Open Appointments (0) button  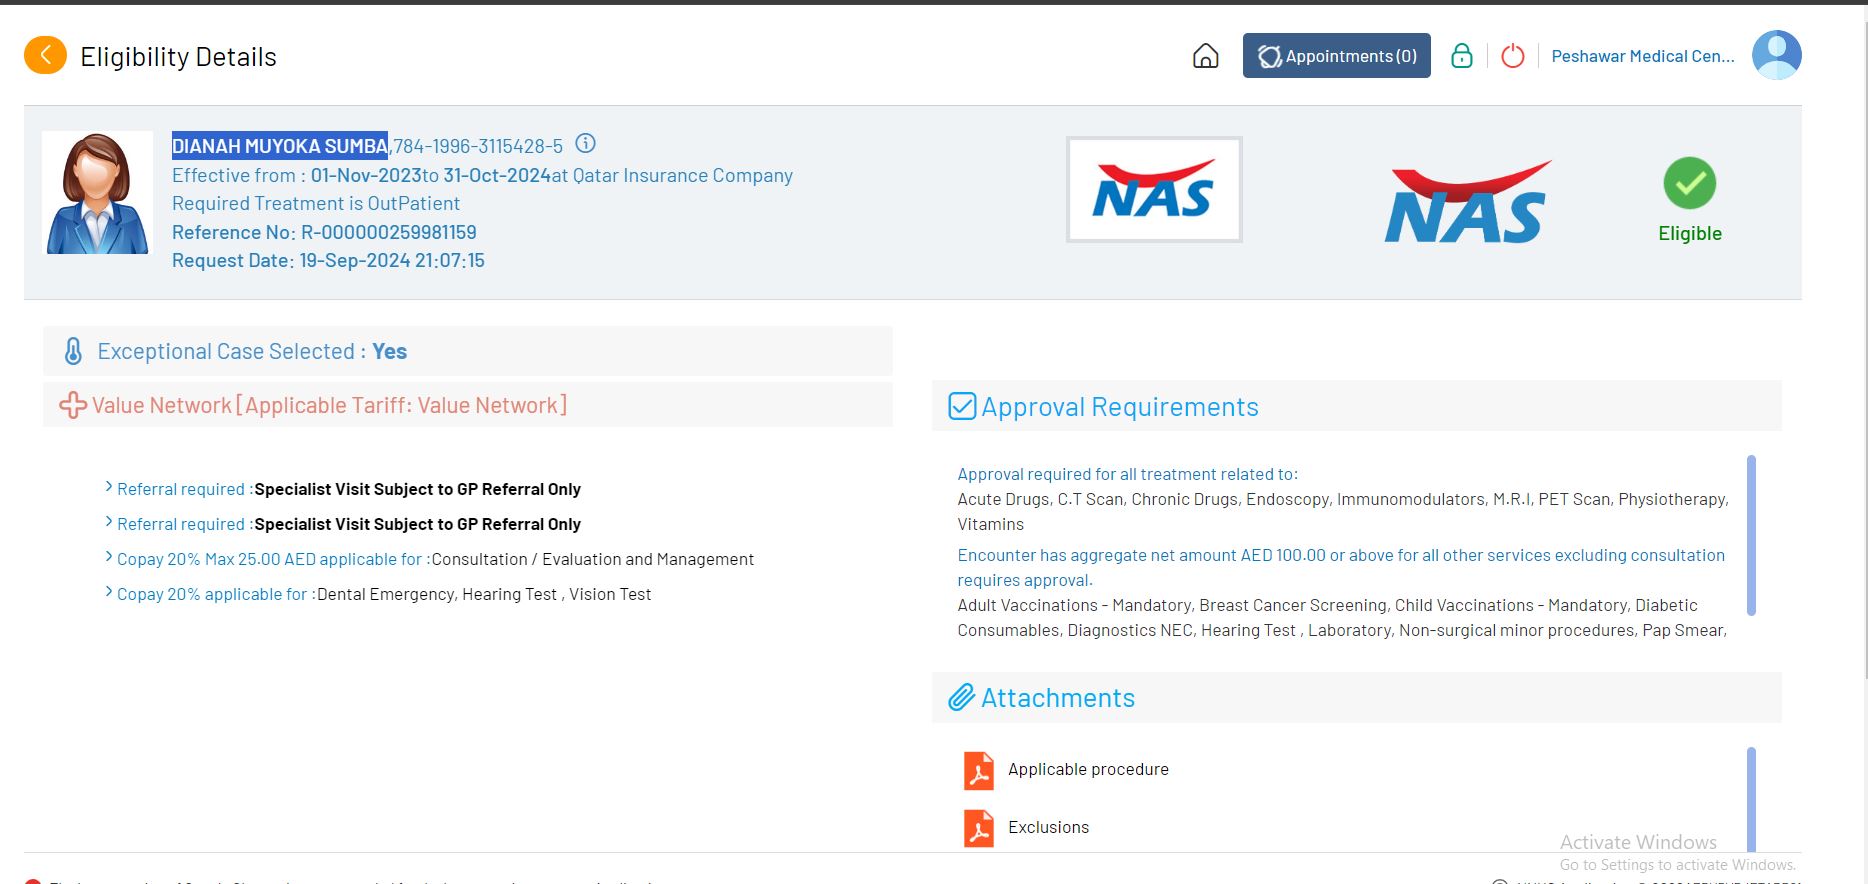[1336, 56]
